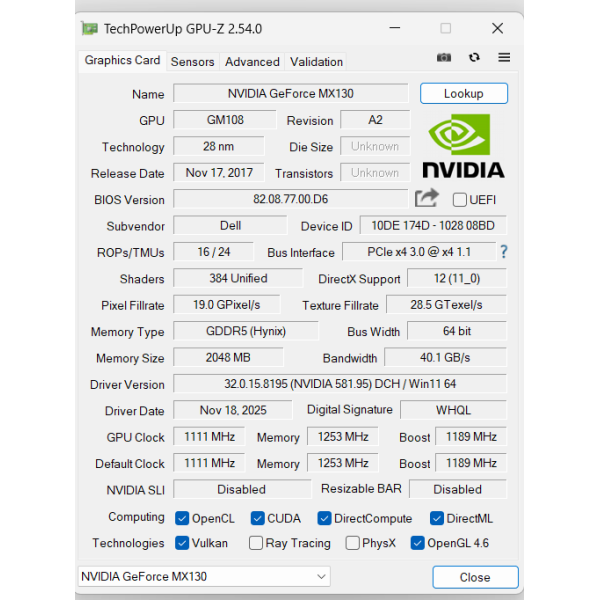Open the hamburger menu icon
600x600 pixels.
pyautogui.click(x=504, y=57)
